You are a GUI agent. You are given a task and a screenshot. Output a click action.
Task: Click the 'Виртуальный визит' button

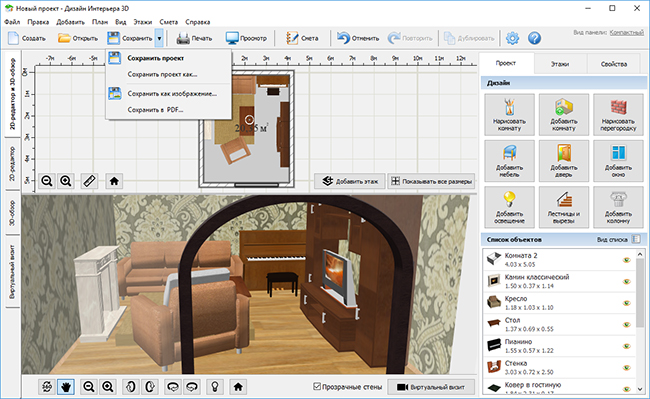tap(431, 387)
